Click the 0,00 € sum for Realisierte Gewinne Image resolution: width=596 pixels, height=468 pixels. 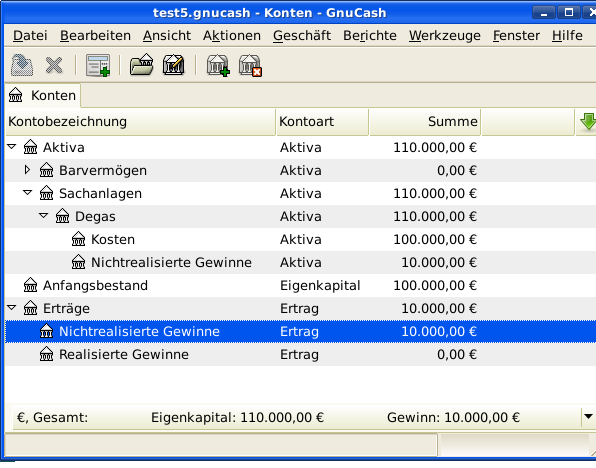(457, 355)
